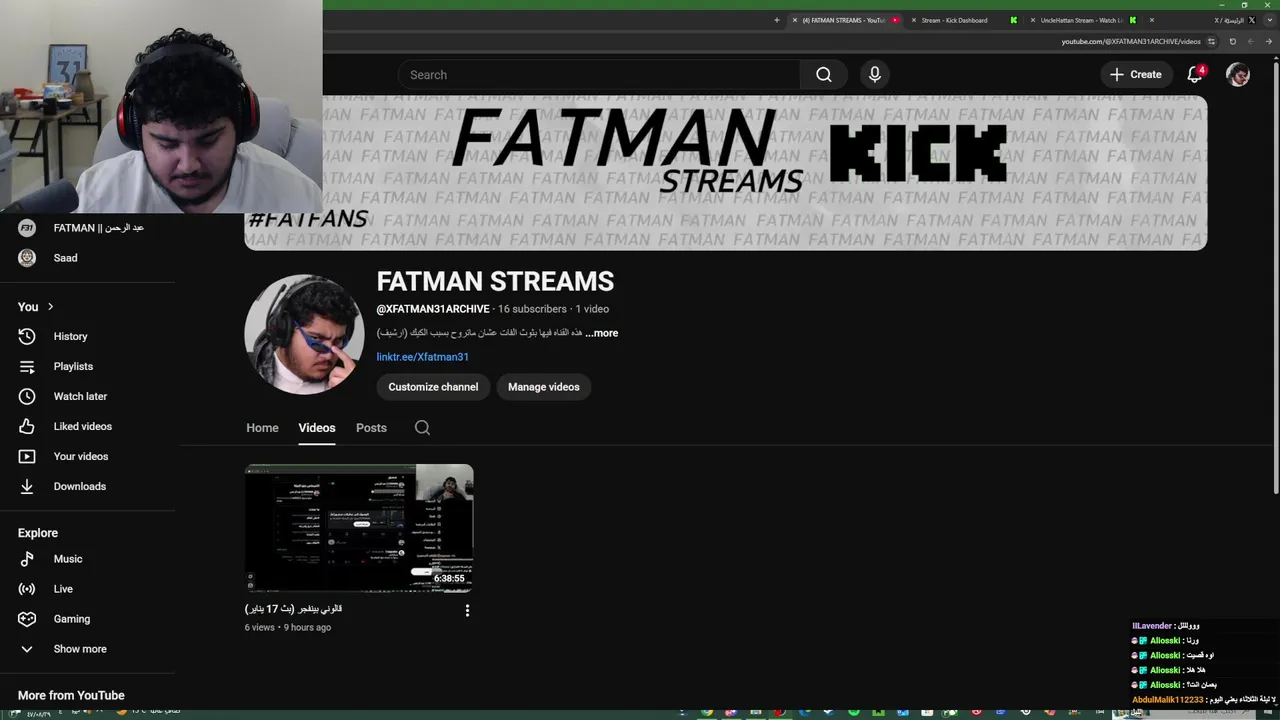
Task: Click the FATMAN STREAMS channel profile picture
Action: pyautogui.click(x=304, y=334)
